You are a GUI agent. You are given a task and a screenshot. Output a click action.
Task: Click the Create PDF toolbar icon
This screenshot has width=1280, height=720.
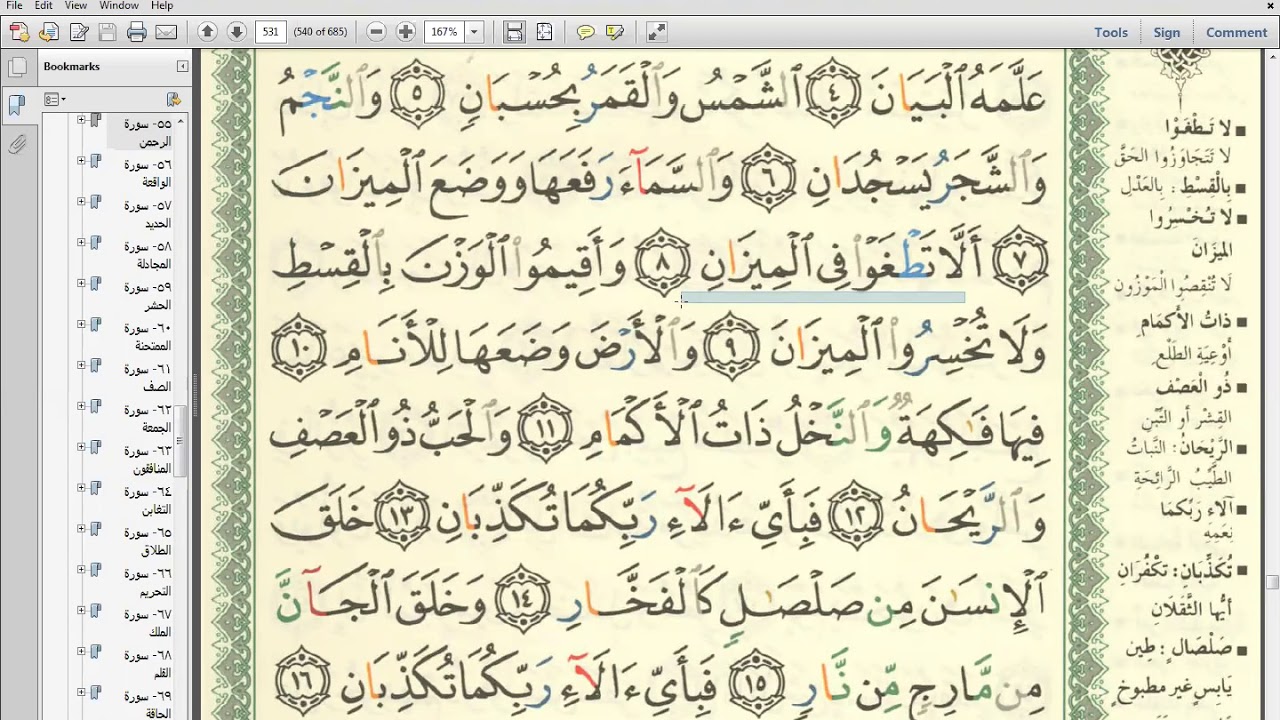18,32
